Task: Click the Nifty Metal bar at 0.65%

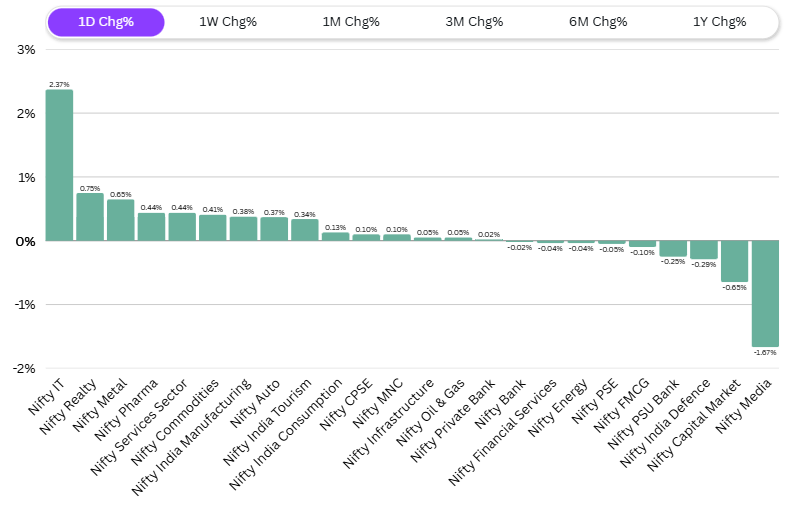Action: click(120, 220)
